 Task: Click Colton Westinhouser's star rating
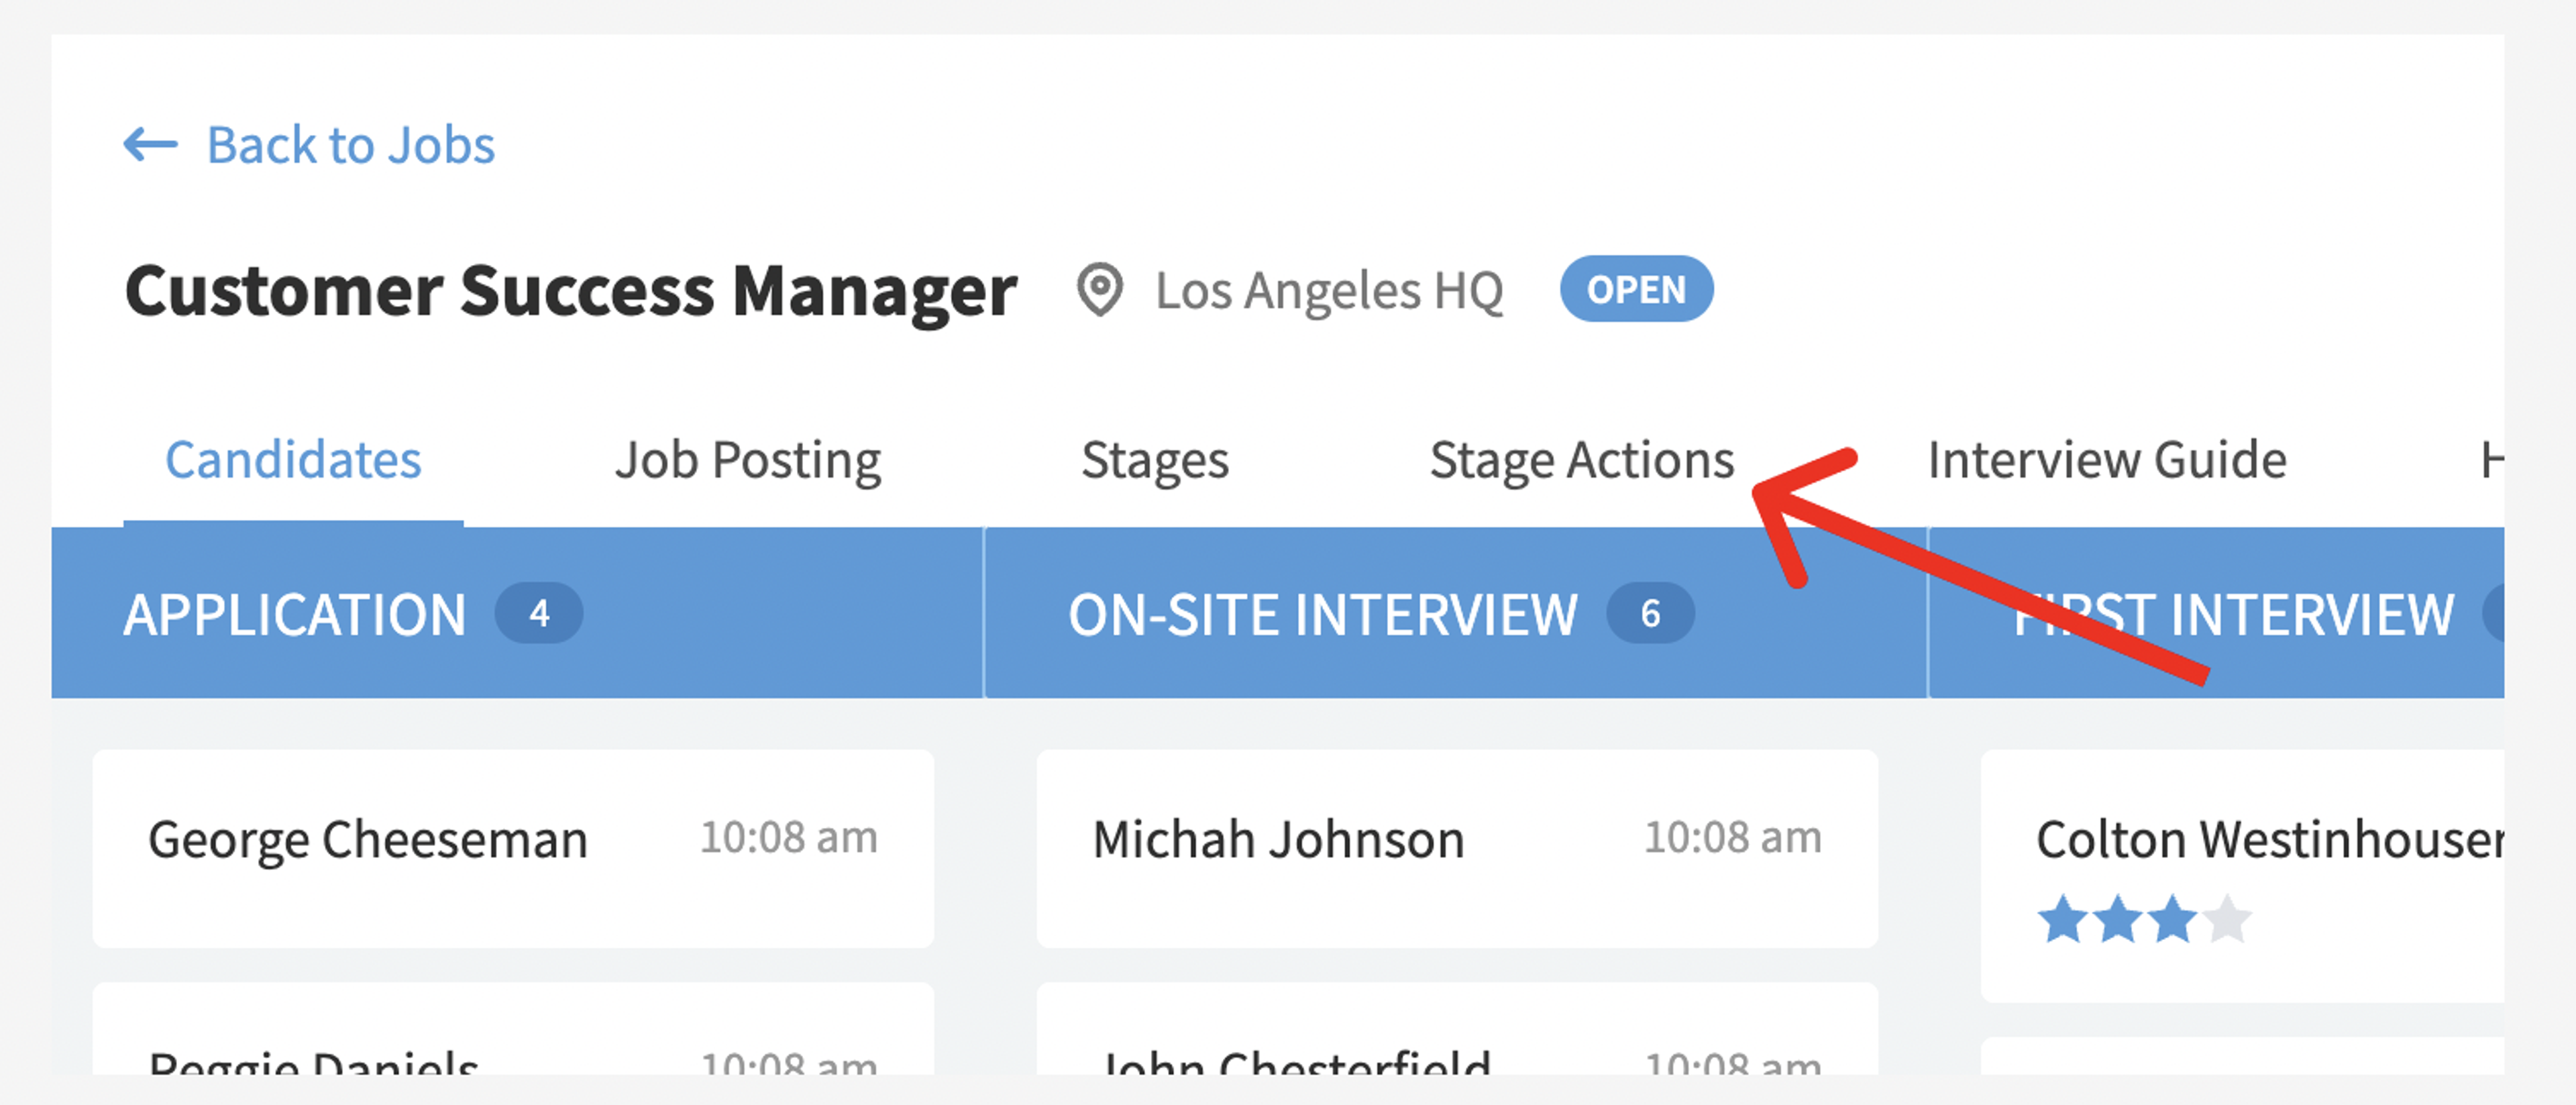coord(2144,919)
